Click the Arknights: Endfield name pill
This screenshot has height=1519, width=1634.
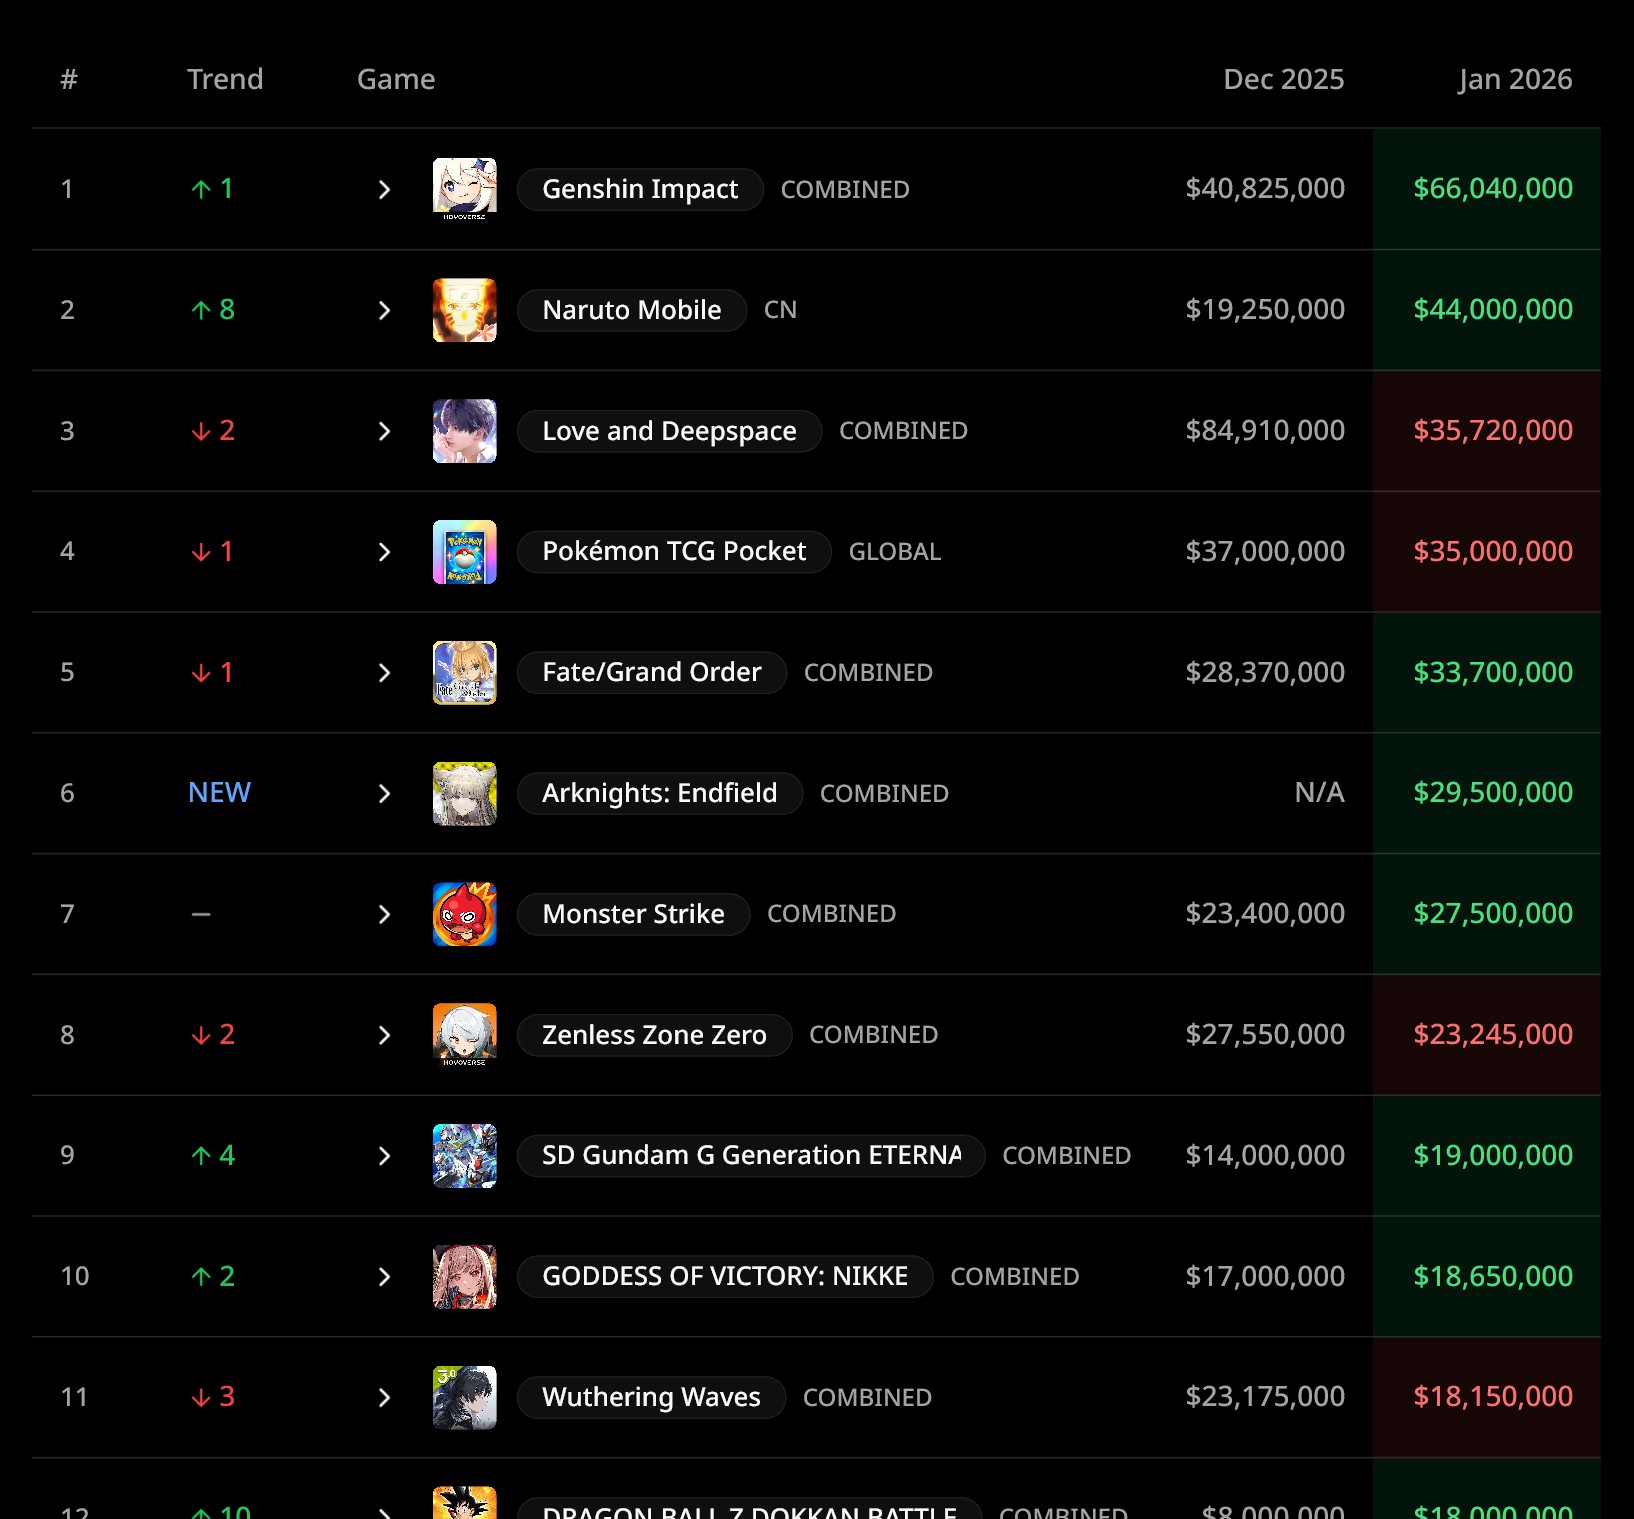coord(660,794)
